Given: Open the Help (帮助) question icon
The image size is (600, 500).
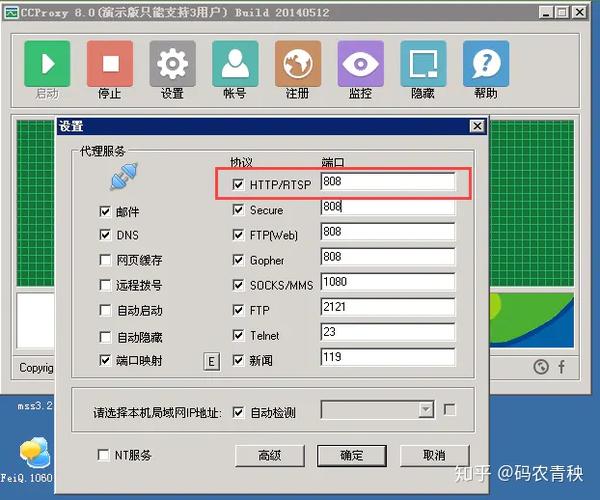Looking at the screenshot, I should [486, 64].
